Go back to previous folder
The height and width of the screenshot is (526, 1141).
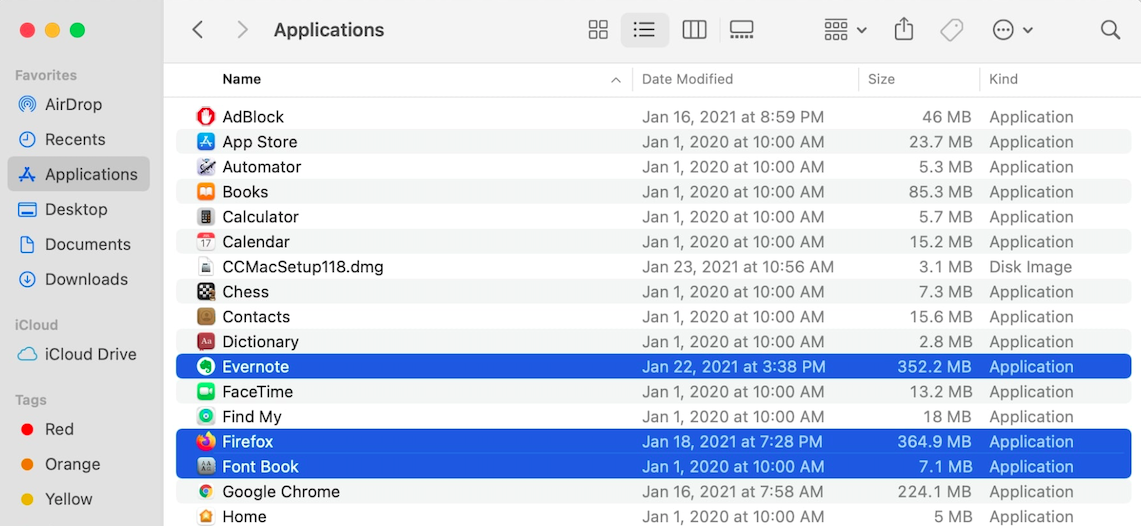197,30
